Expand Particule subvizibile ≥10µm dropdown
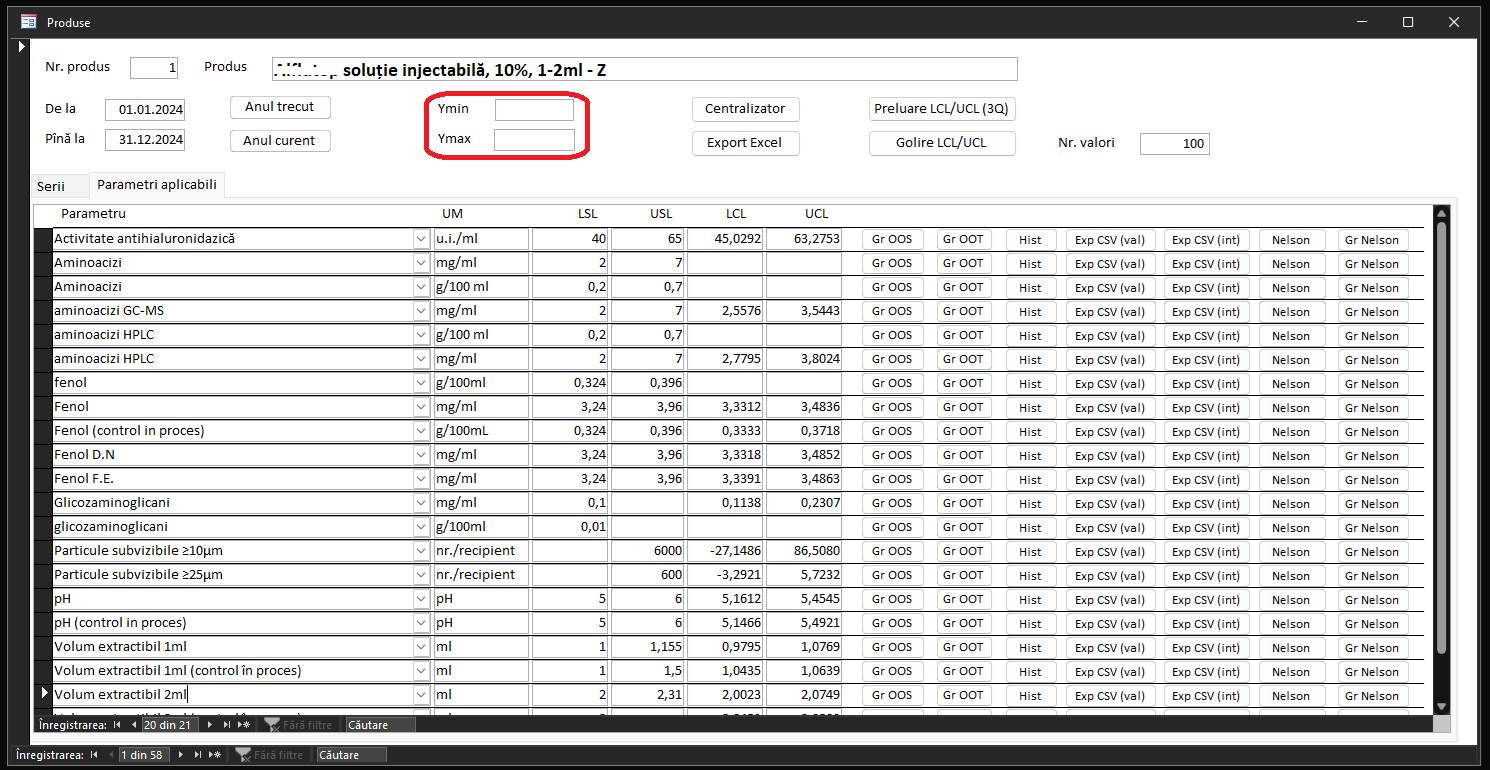The width and height of the screenshot is (1490, 770). [421, 551]
